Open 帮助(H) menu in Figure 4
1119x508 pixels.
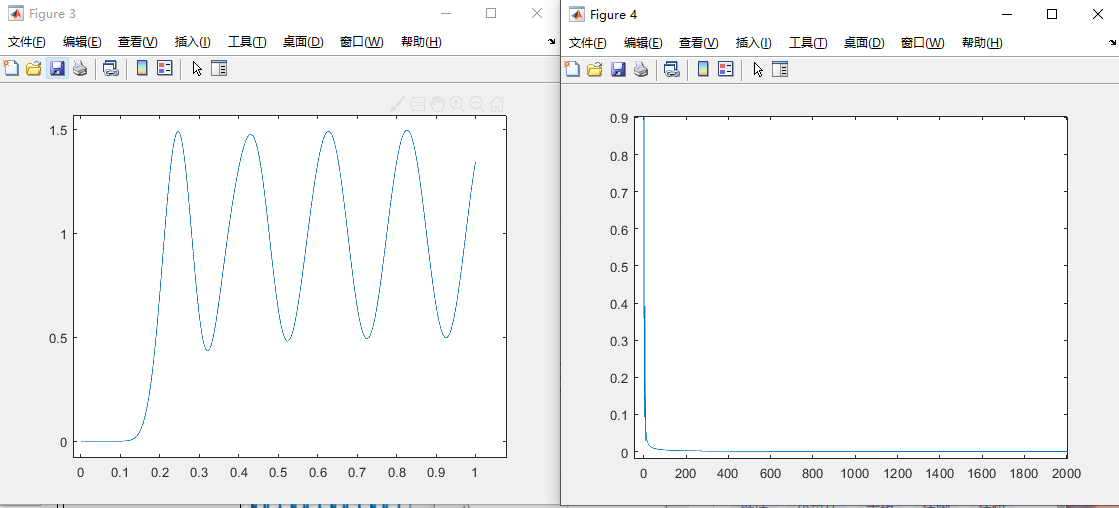tap(982, 43)
